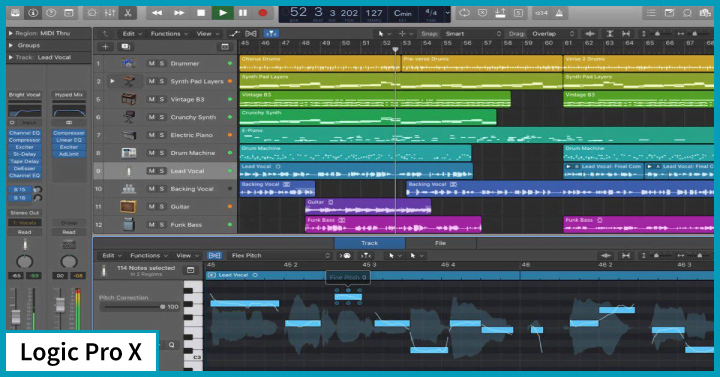Solo the Vintage B3 track
The width and height of the screenshot is (720, 377).
click(162, 99)
